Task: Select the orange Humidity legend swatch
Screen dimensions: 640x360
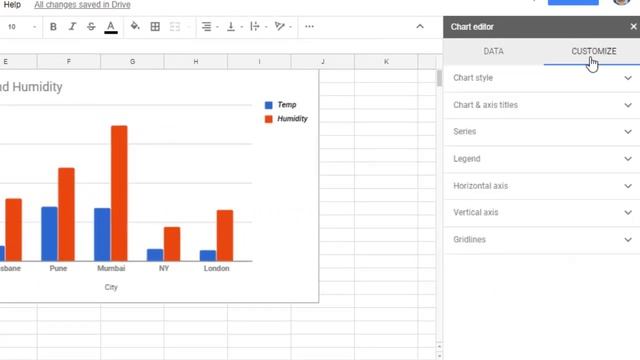Action: [x=269, y=119]
